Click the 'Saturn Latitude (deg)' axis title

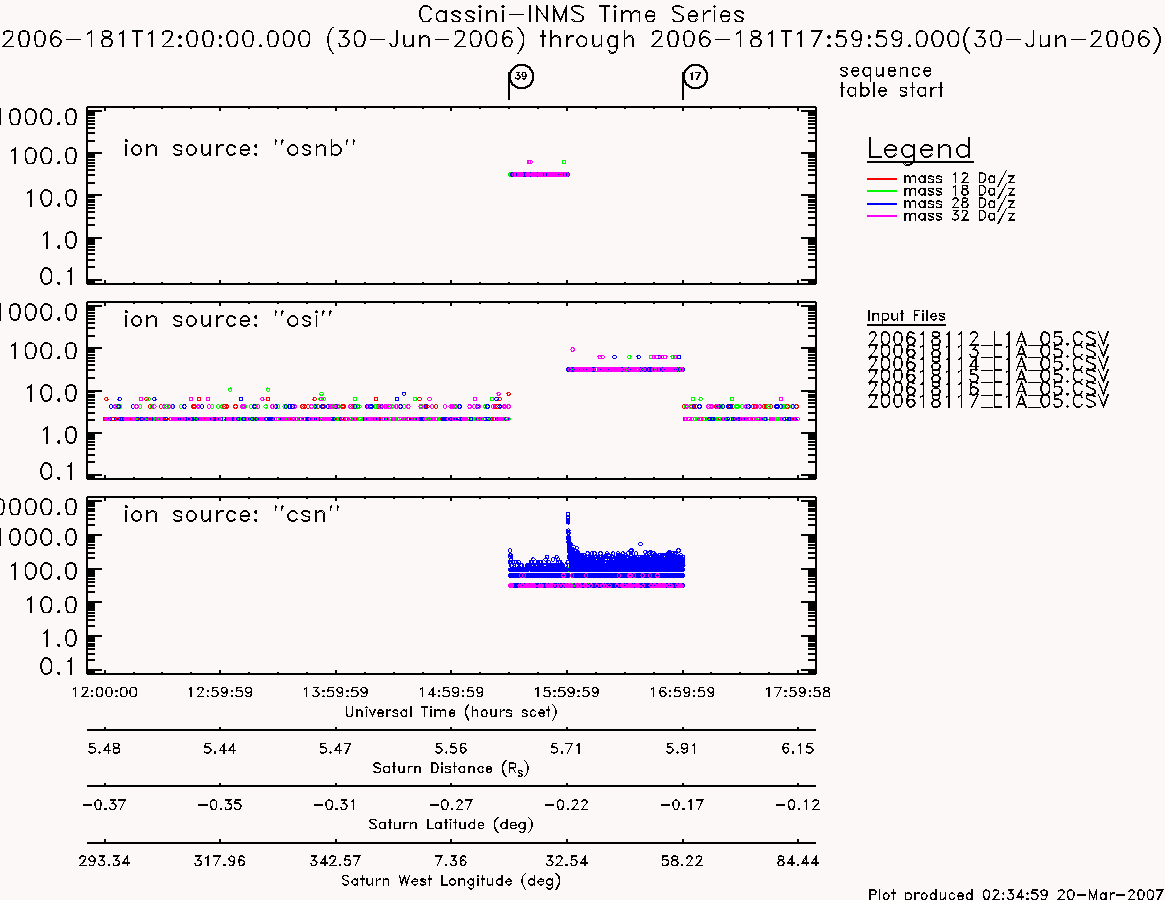451,824
